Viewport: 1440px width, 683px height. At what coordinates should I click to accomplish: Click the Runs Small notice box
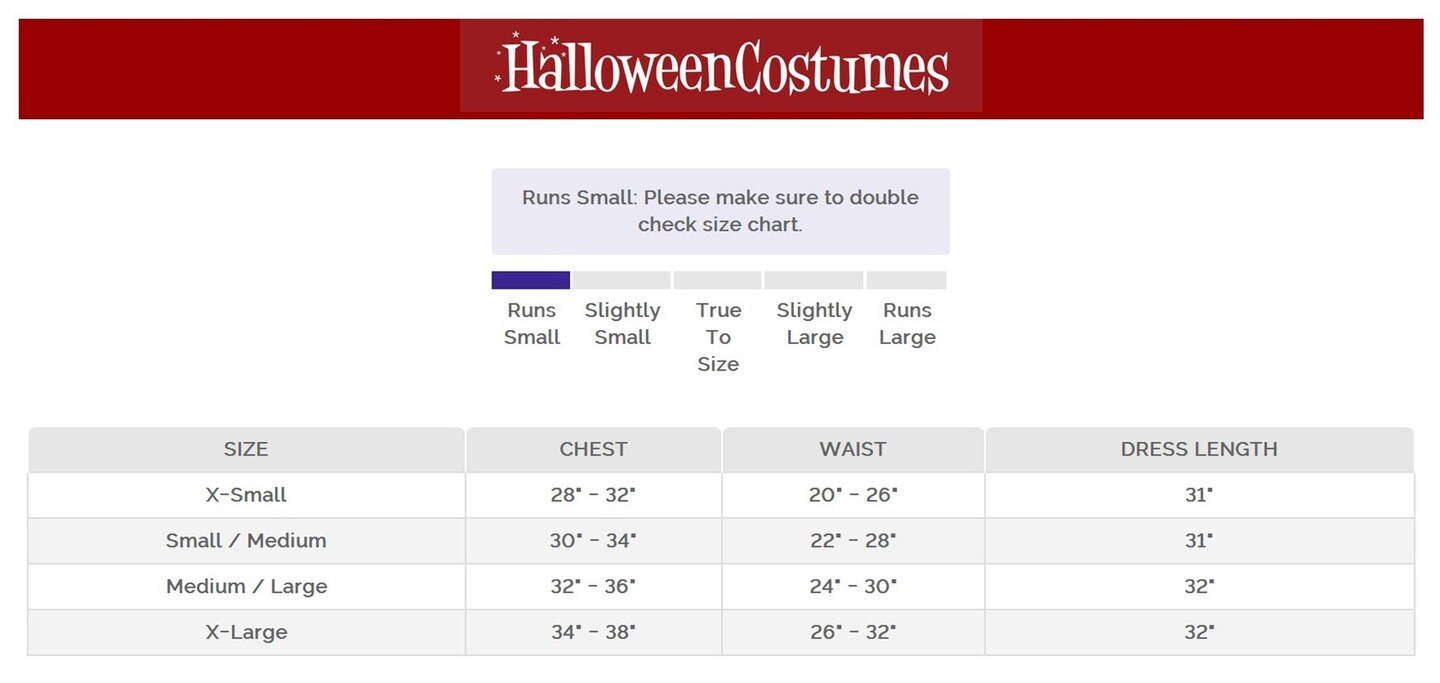pos(720,211)
